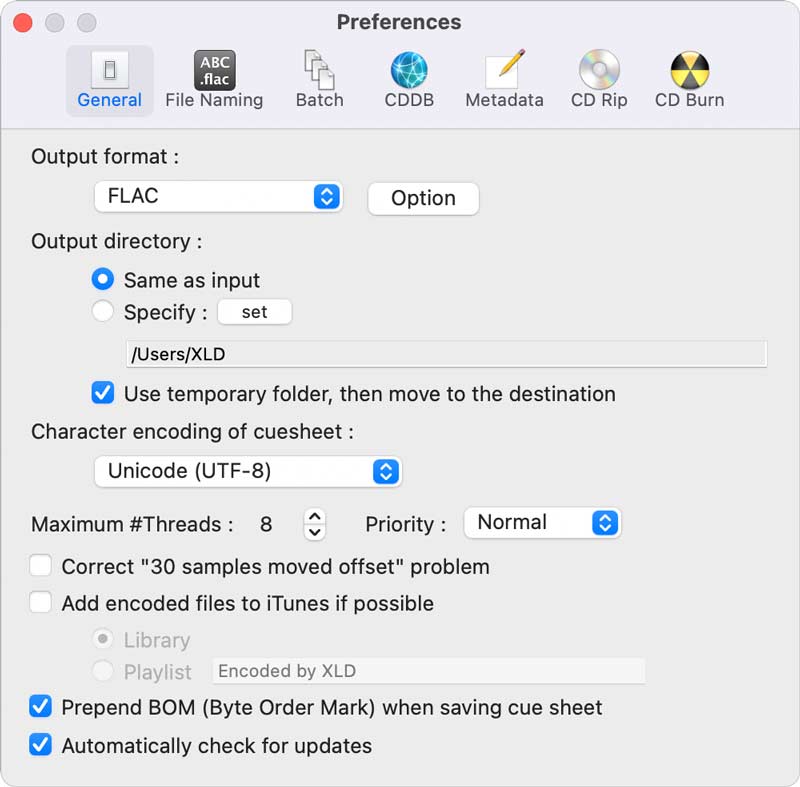Click the /Users/XLD path field
The image size is (800, 787).
point(446,354)
